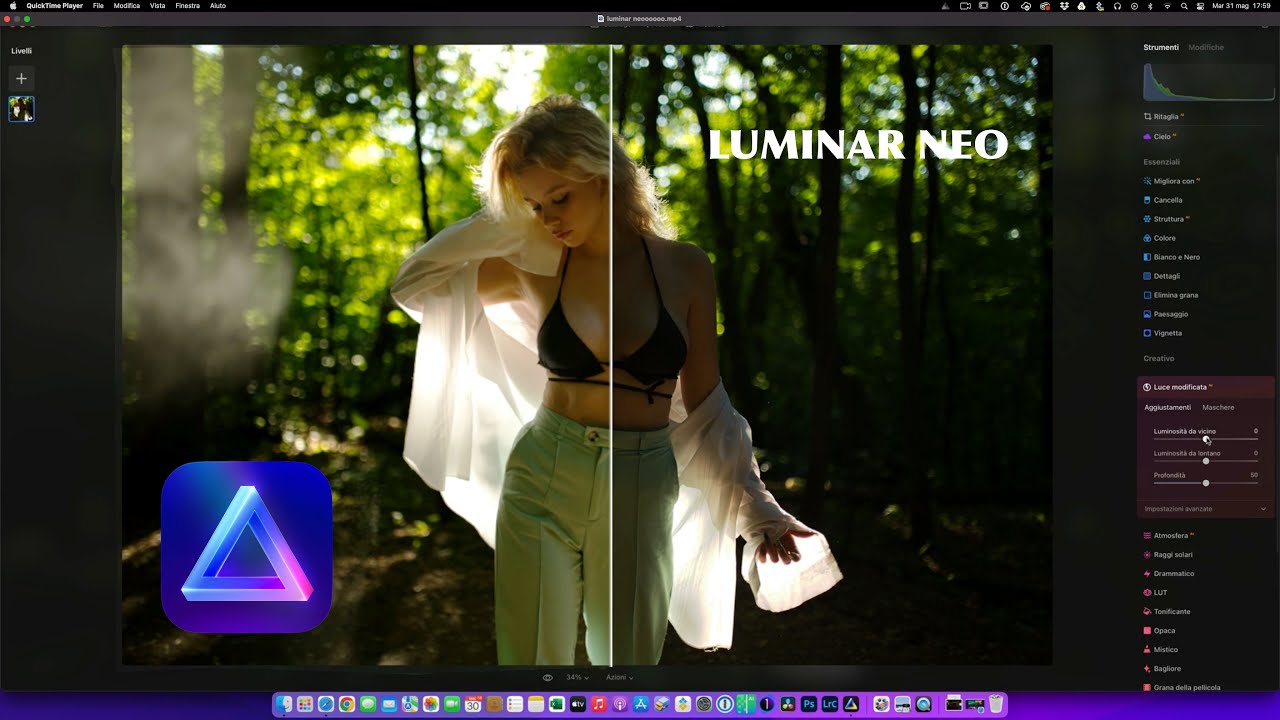Open the Atmosfera tool

coord(1170,536)
